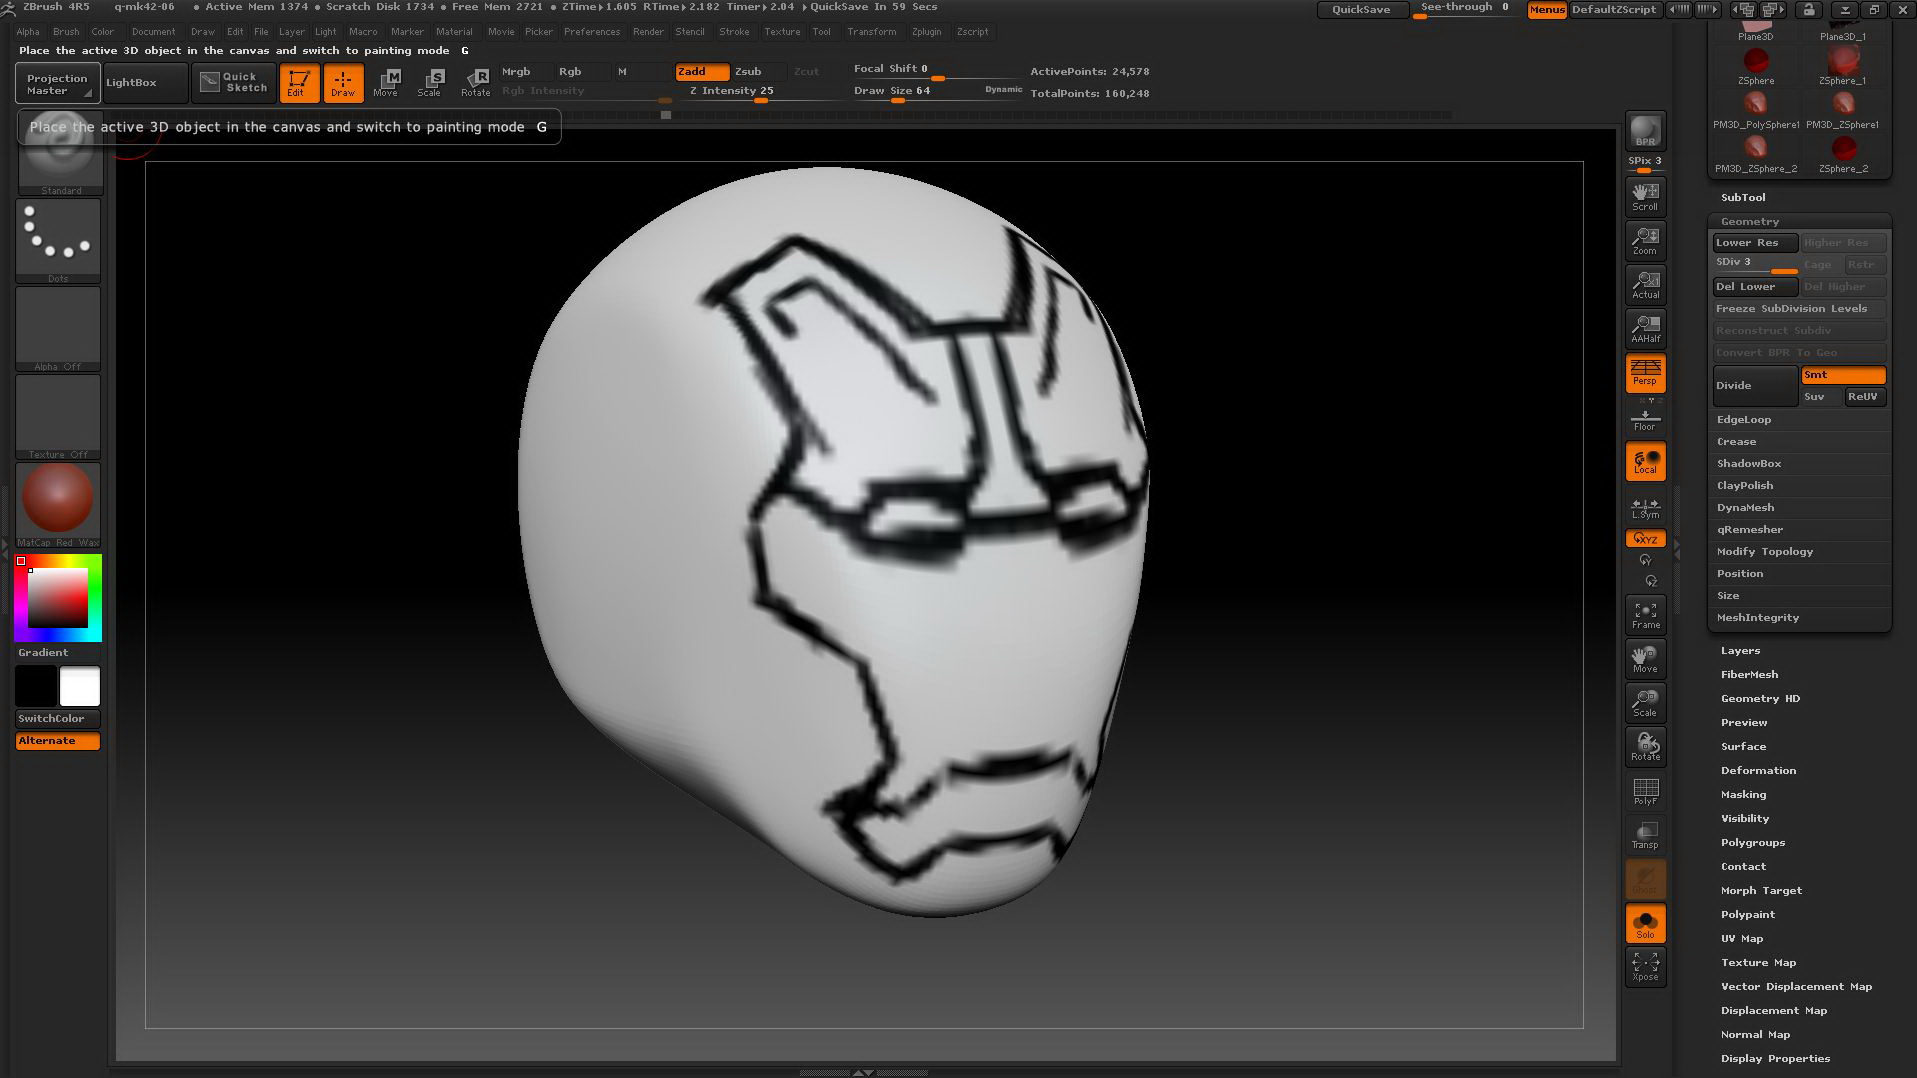The image size is (1917, 1078).
Task: Expand the Masking section
Action: pos(1744,795)
